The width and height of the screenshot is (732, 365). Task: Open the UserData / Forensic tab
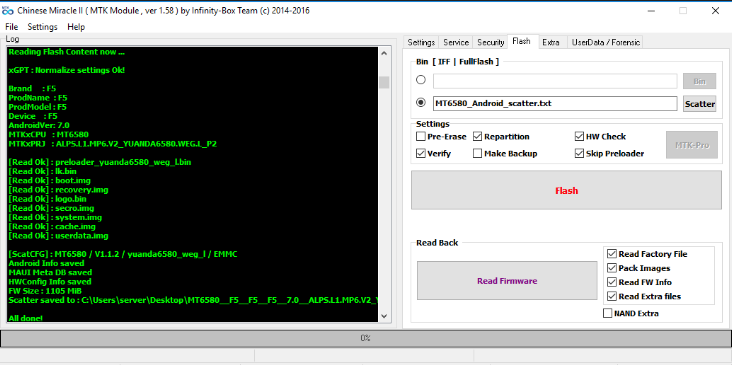tap(605, 42)
